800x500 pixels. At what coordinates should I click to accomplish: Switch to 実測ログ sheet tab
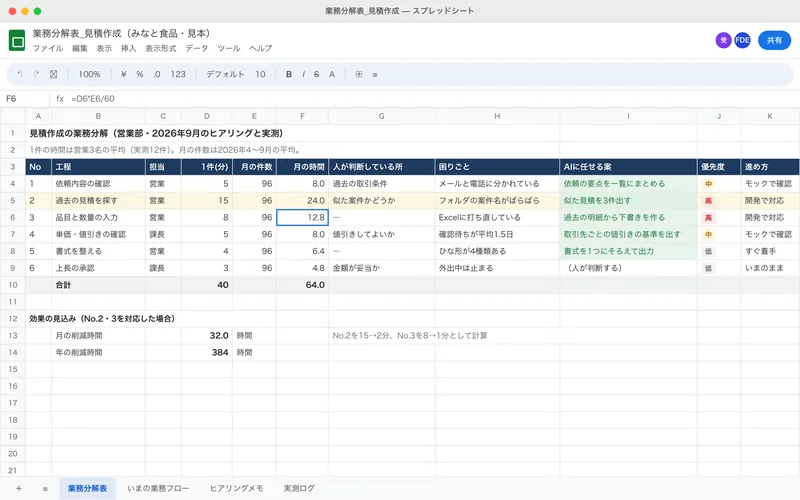coord(299,489)
